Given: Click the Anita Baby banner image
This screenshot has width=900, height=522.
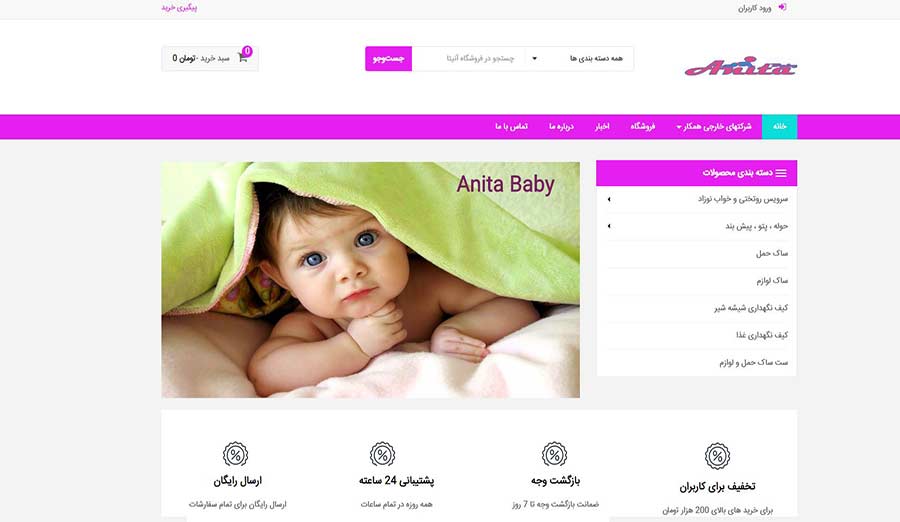Looking at the screenshot, I should coord(370,280).
